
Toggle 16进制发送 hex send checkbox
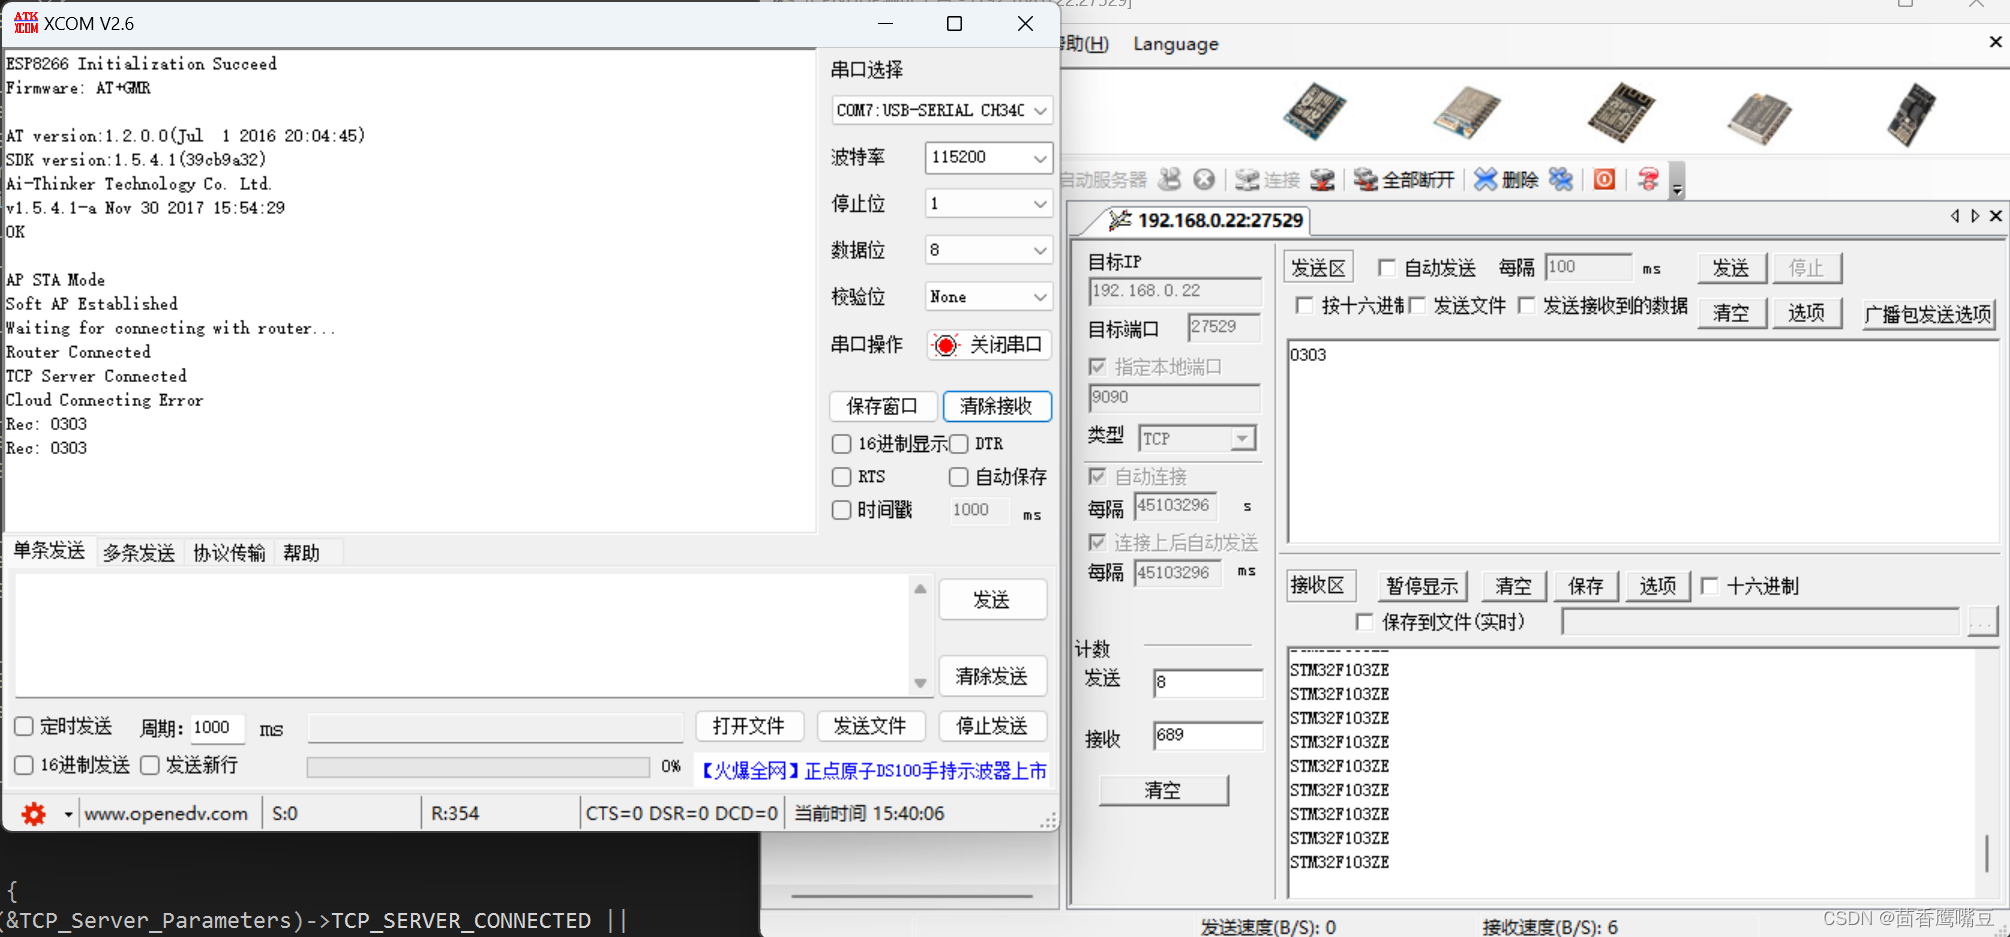[24, 765]
